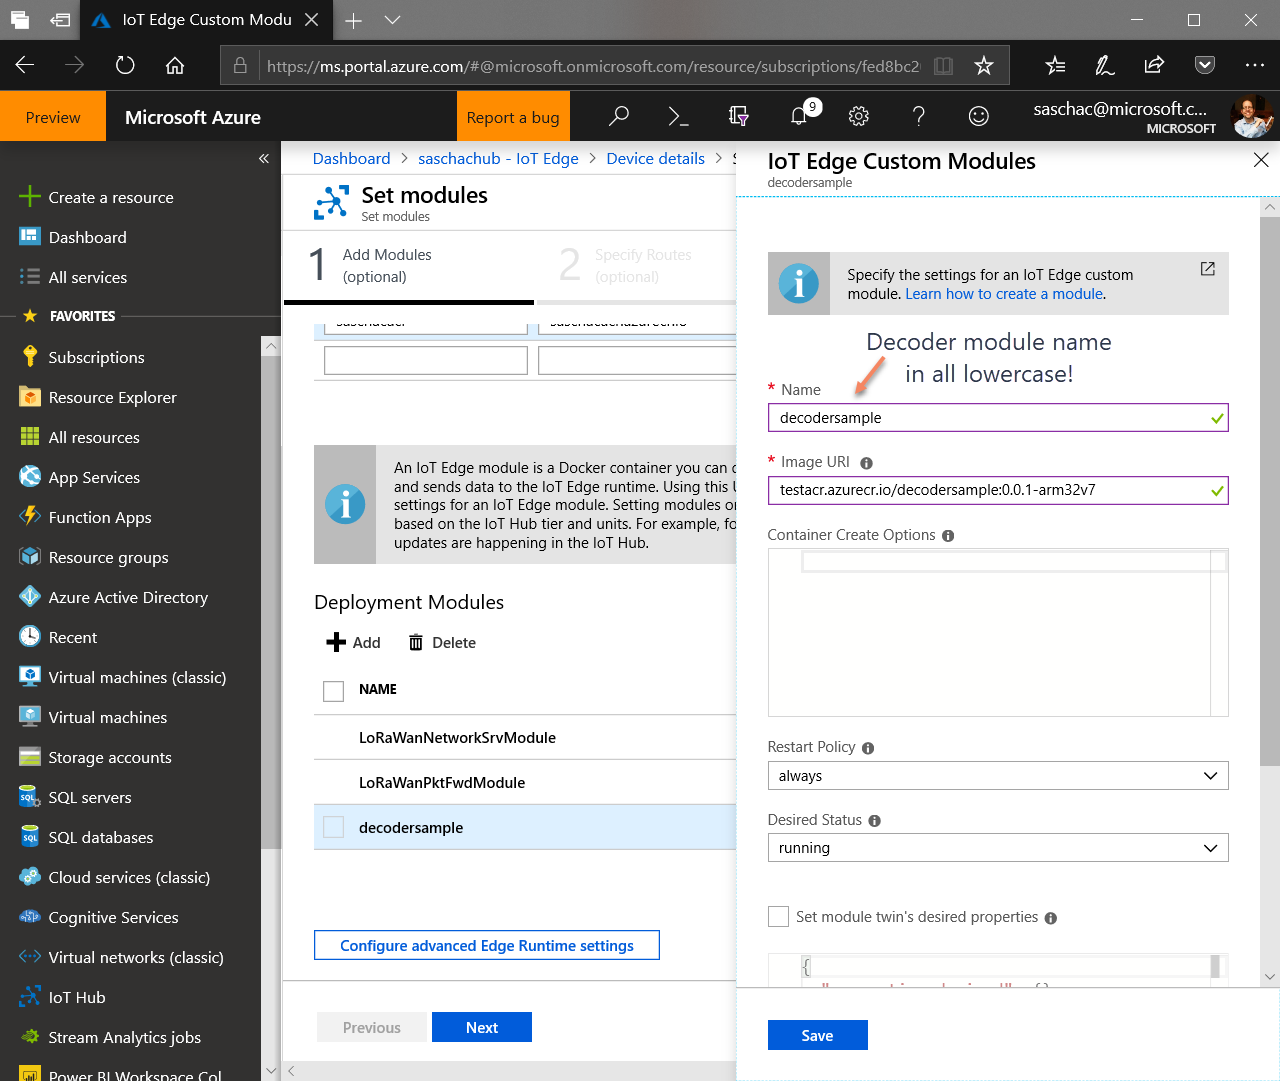Enable Set module twin's desired properties
Image resolution: width=1280 pixels, height=1081 pixels.
click(x=778, y=917)
